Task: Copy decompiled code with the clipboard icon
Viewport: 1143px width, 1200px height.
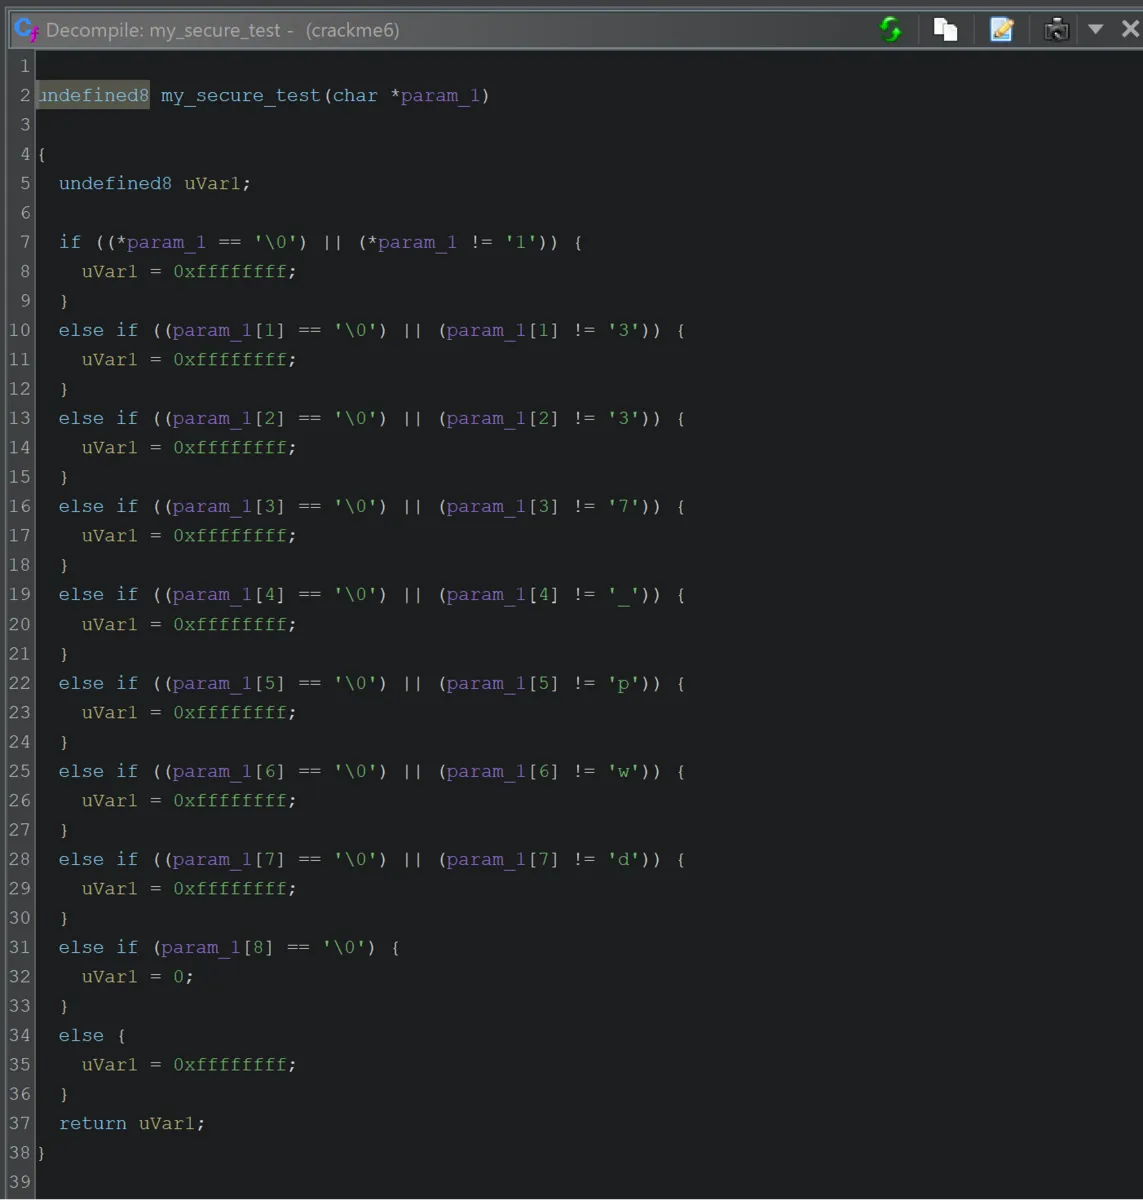Action: coord(945,29)
